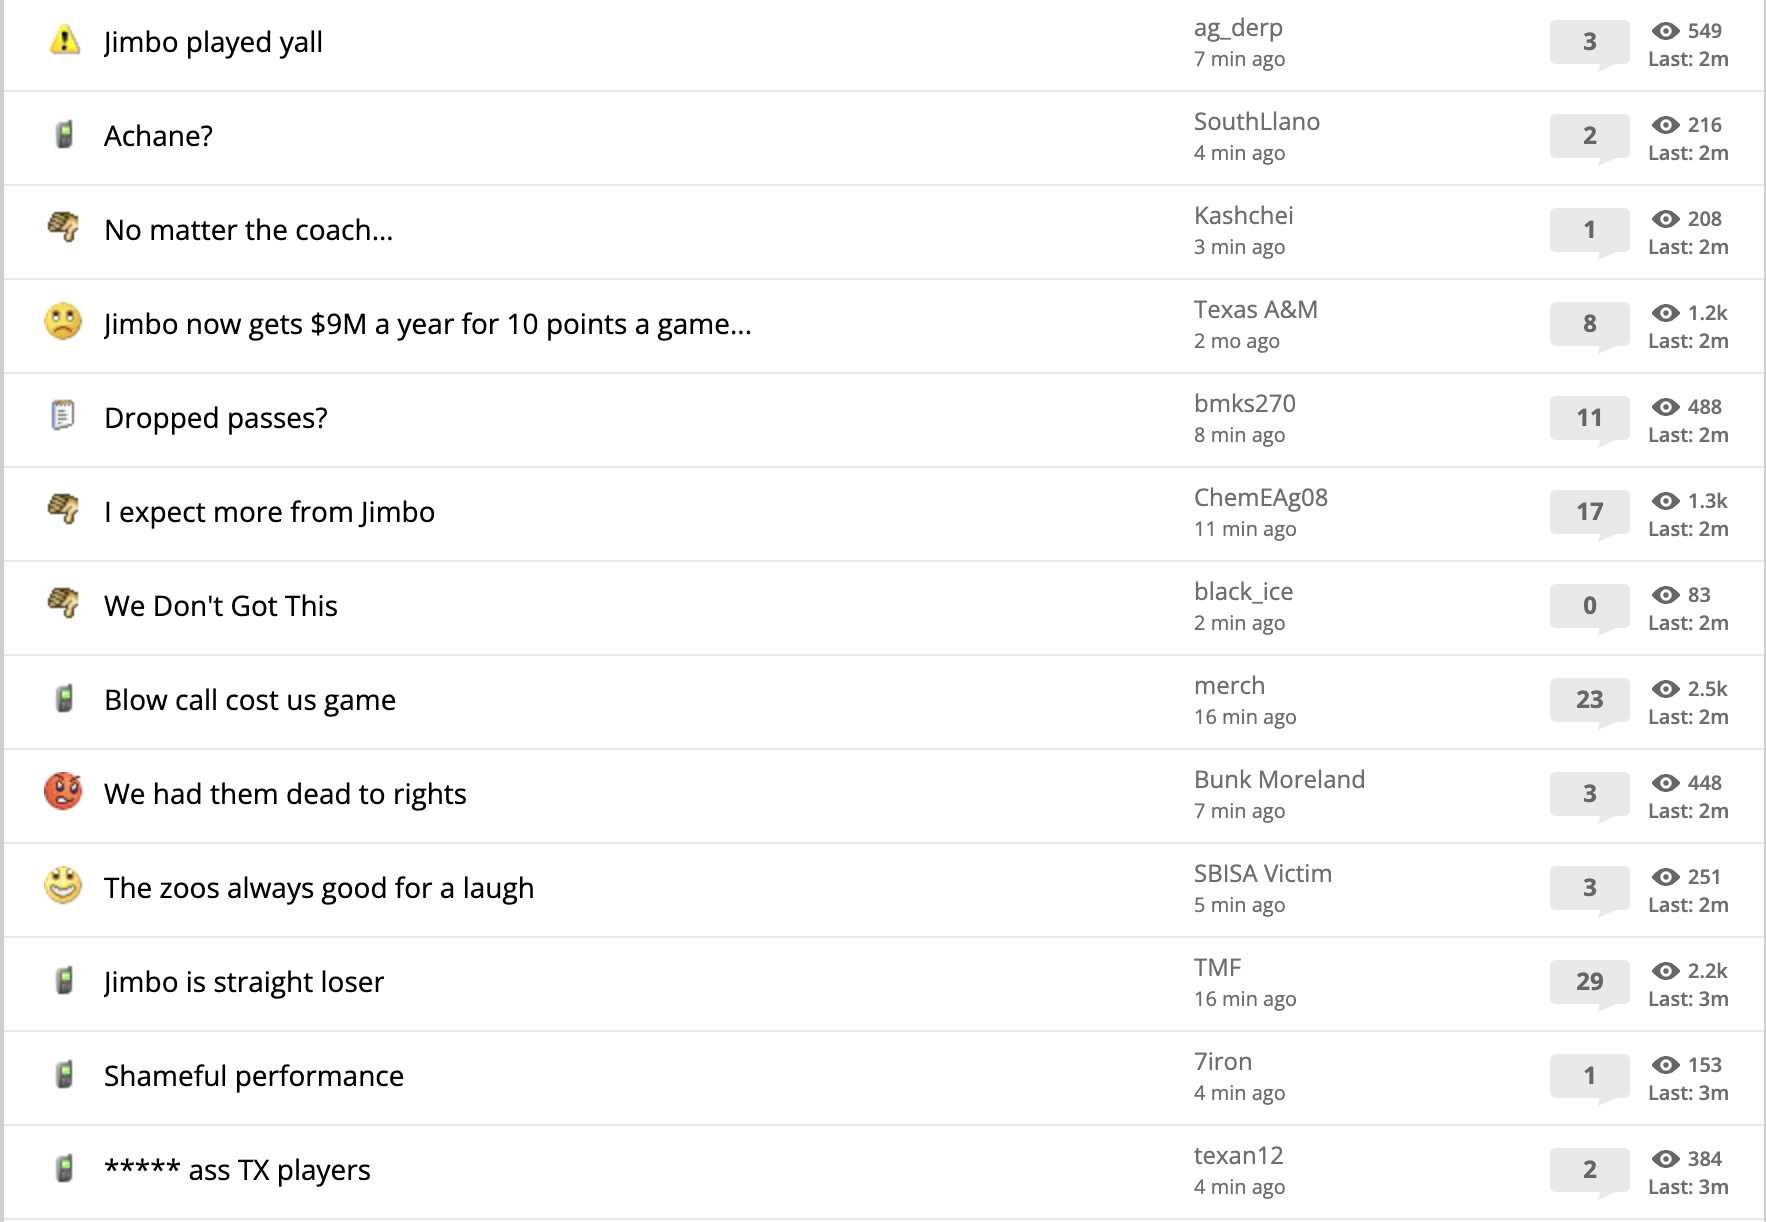Click the grinning smiley icon beside The zoos thread
This screenshot has width=1766, height=1222.
click(63, 886)
